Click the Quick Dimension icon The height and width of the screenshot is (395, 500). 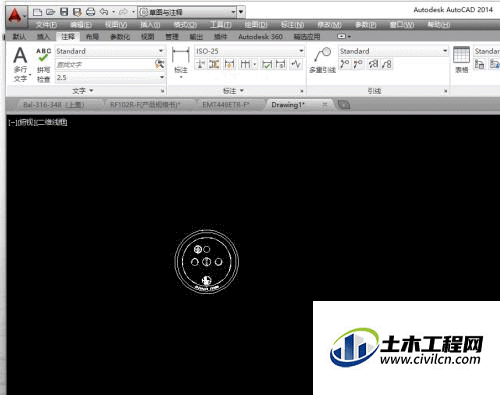tap(229, 64)
